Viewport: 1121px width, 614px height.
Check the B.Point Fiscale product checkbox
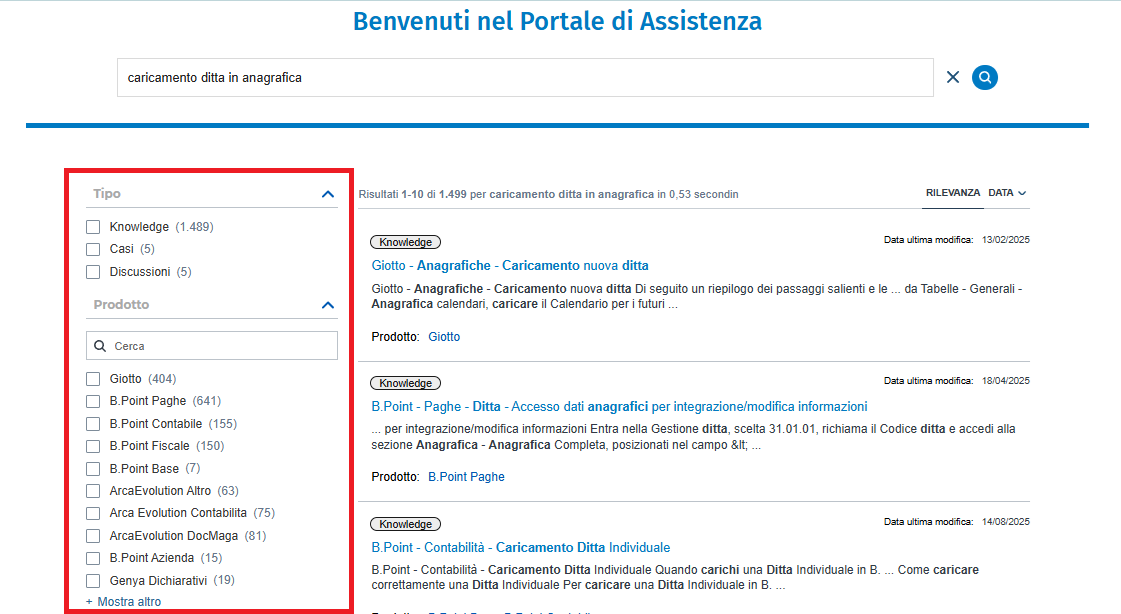(93, 446)
